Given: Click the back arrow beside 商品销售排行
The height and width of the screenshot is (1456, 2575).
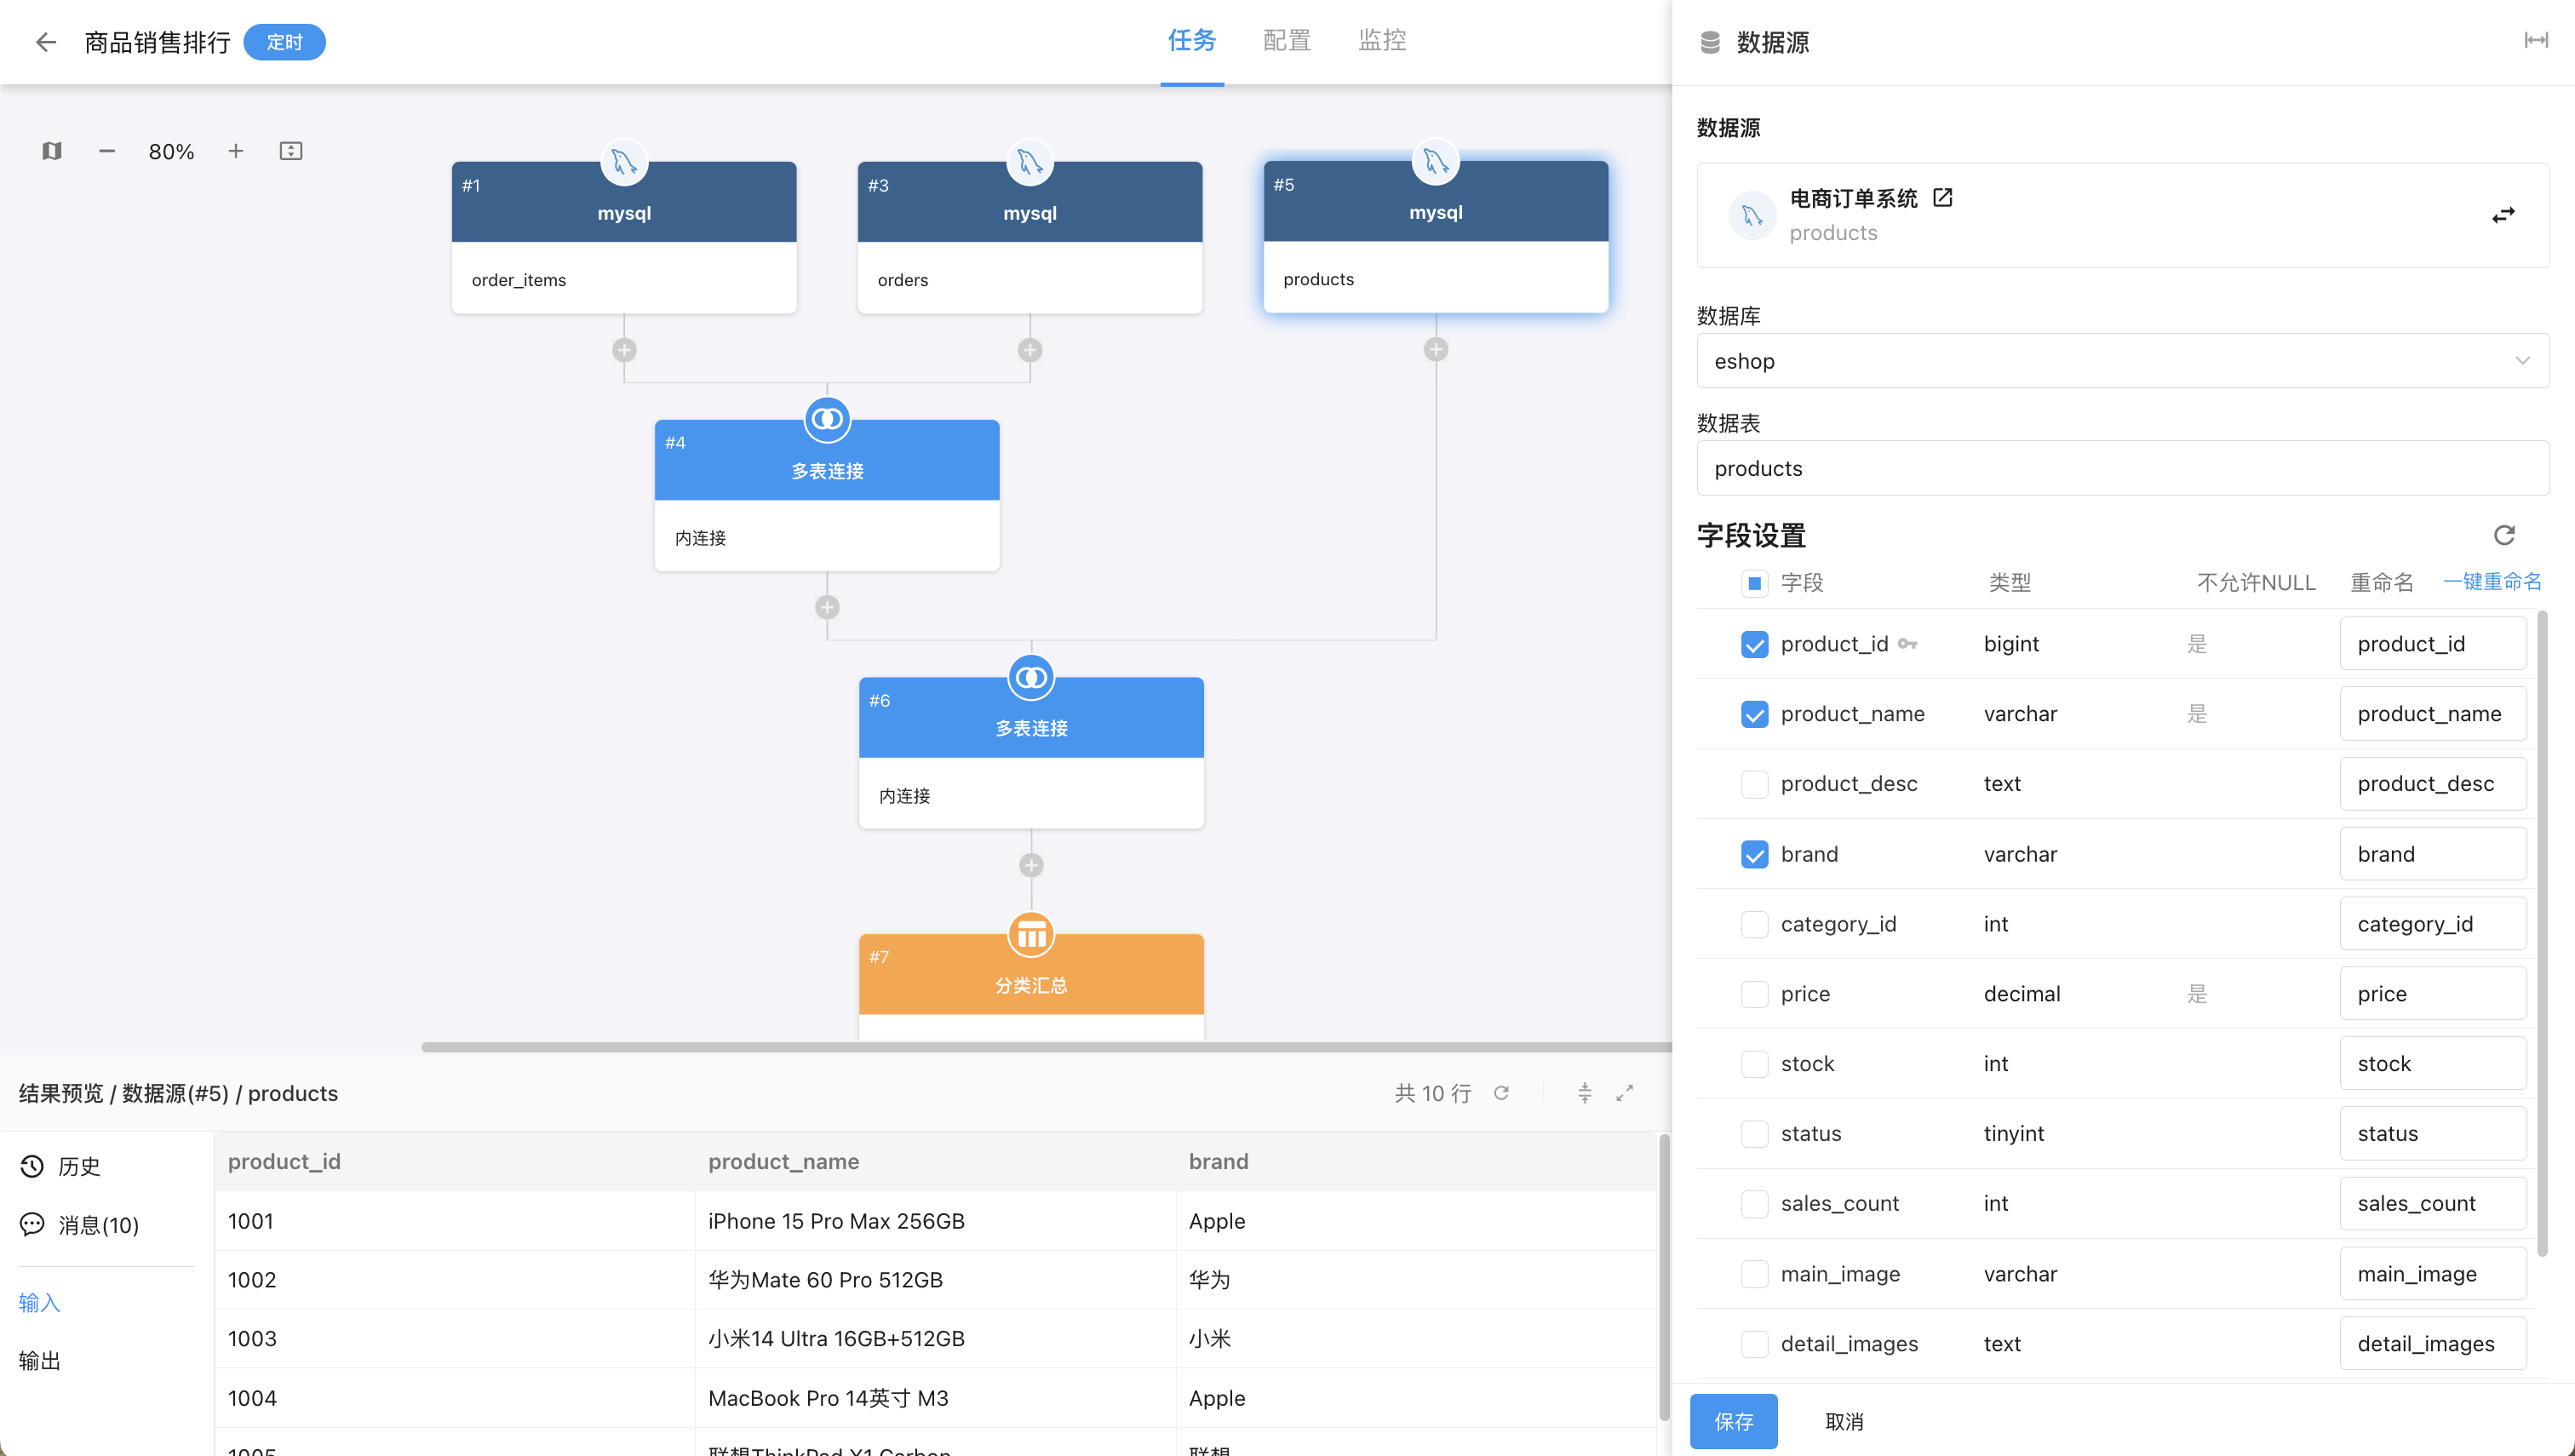Looking at the screenshot, I should 45,42.
